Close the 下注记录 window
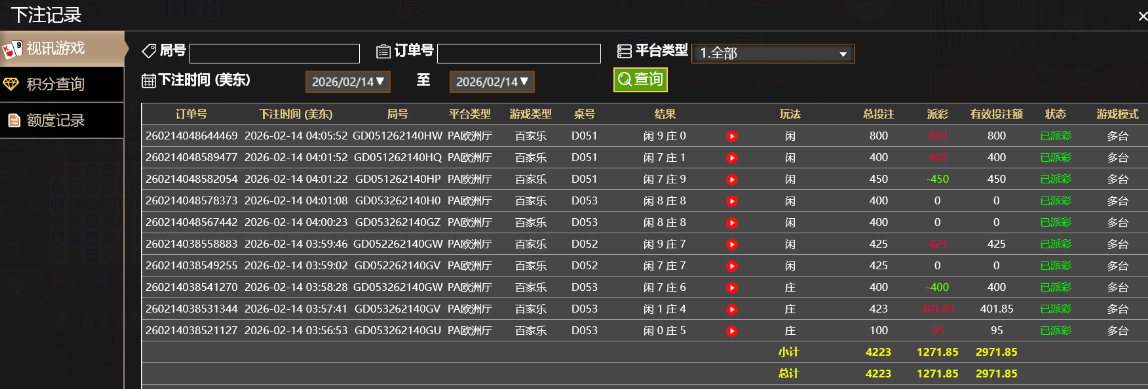This screenshot has height=389, width=1148. [1143, 15]
